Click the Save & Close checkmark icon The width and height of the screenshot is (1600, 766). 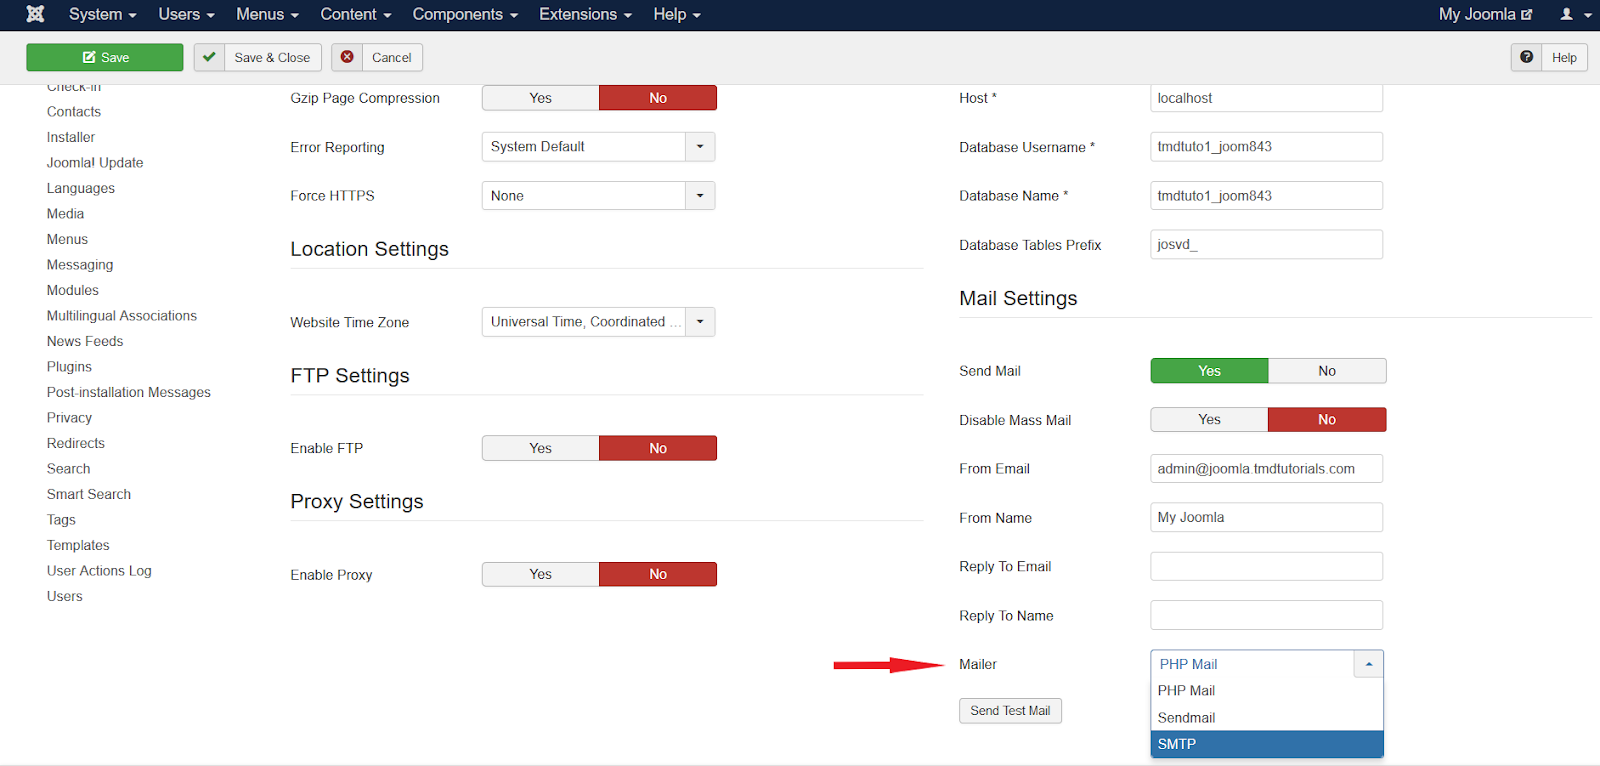[x=209, y=58]
